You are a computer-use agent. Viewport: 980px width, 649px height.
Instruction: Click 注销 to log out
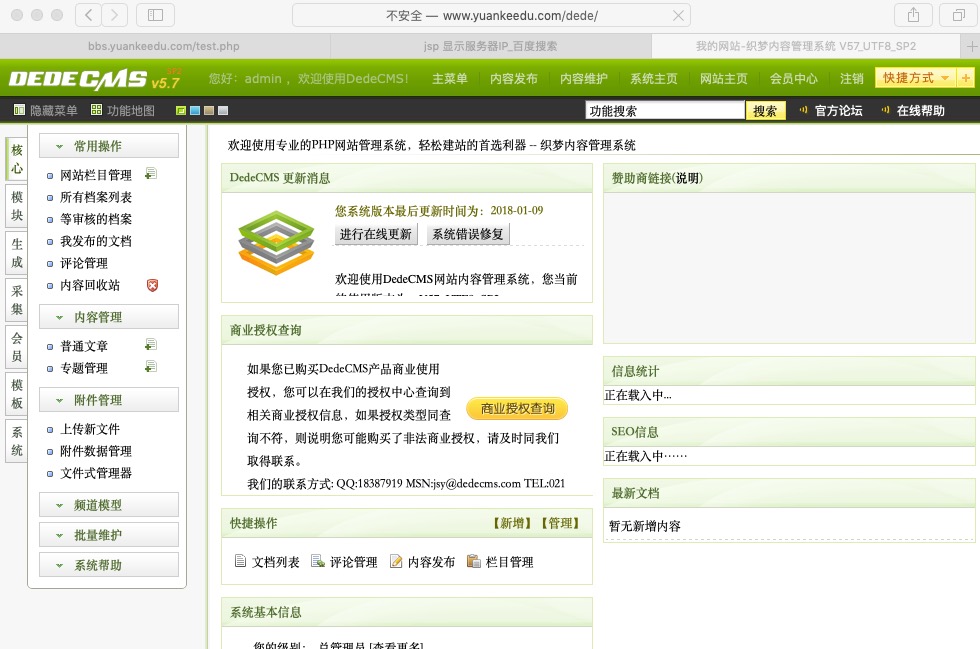point(851,78)
